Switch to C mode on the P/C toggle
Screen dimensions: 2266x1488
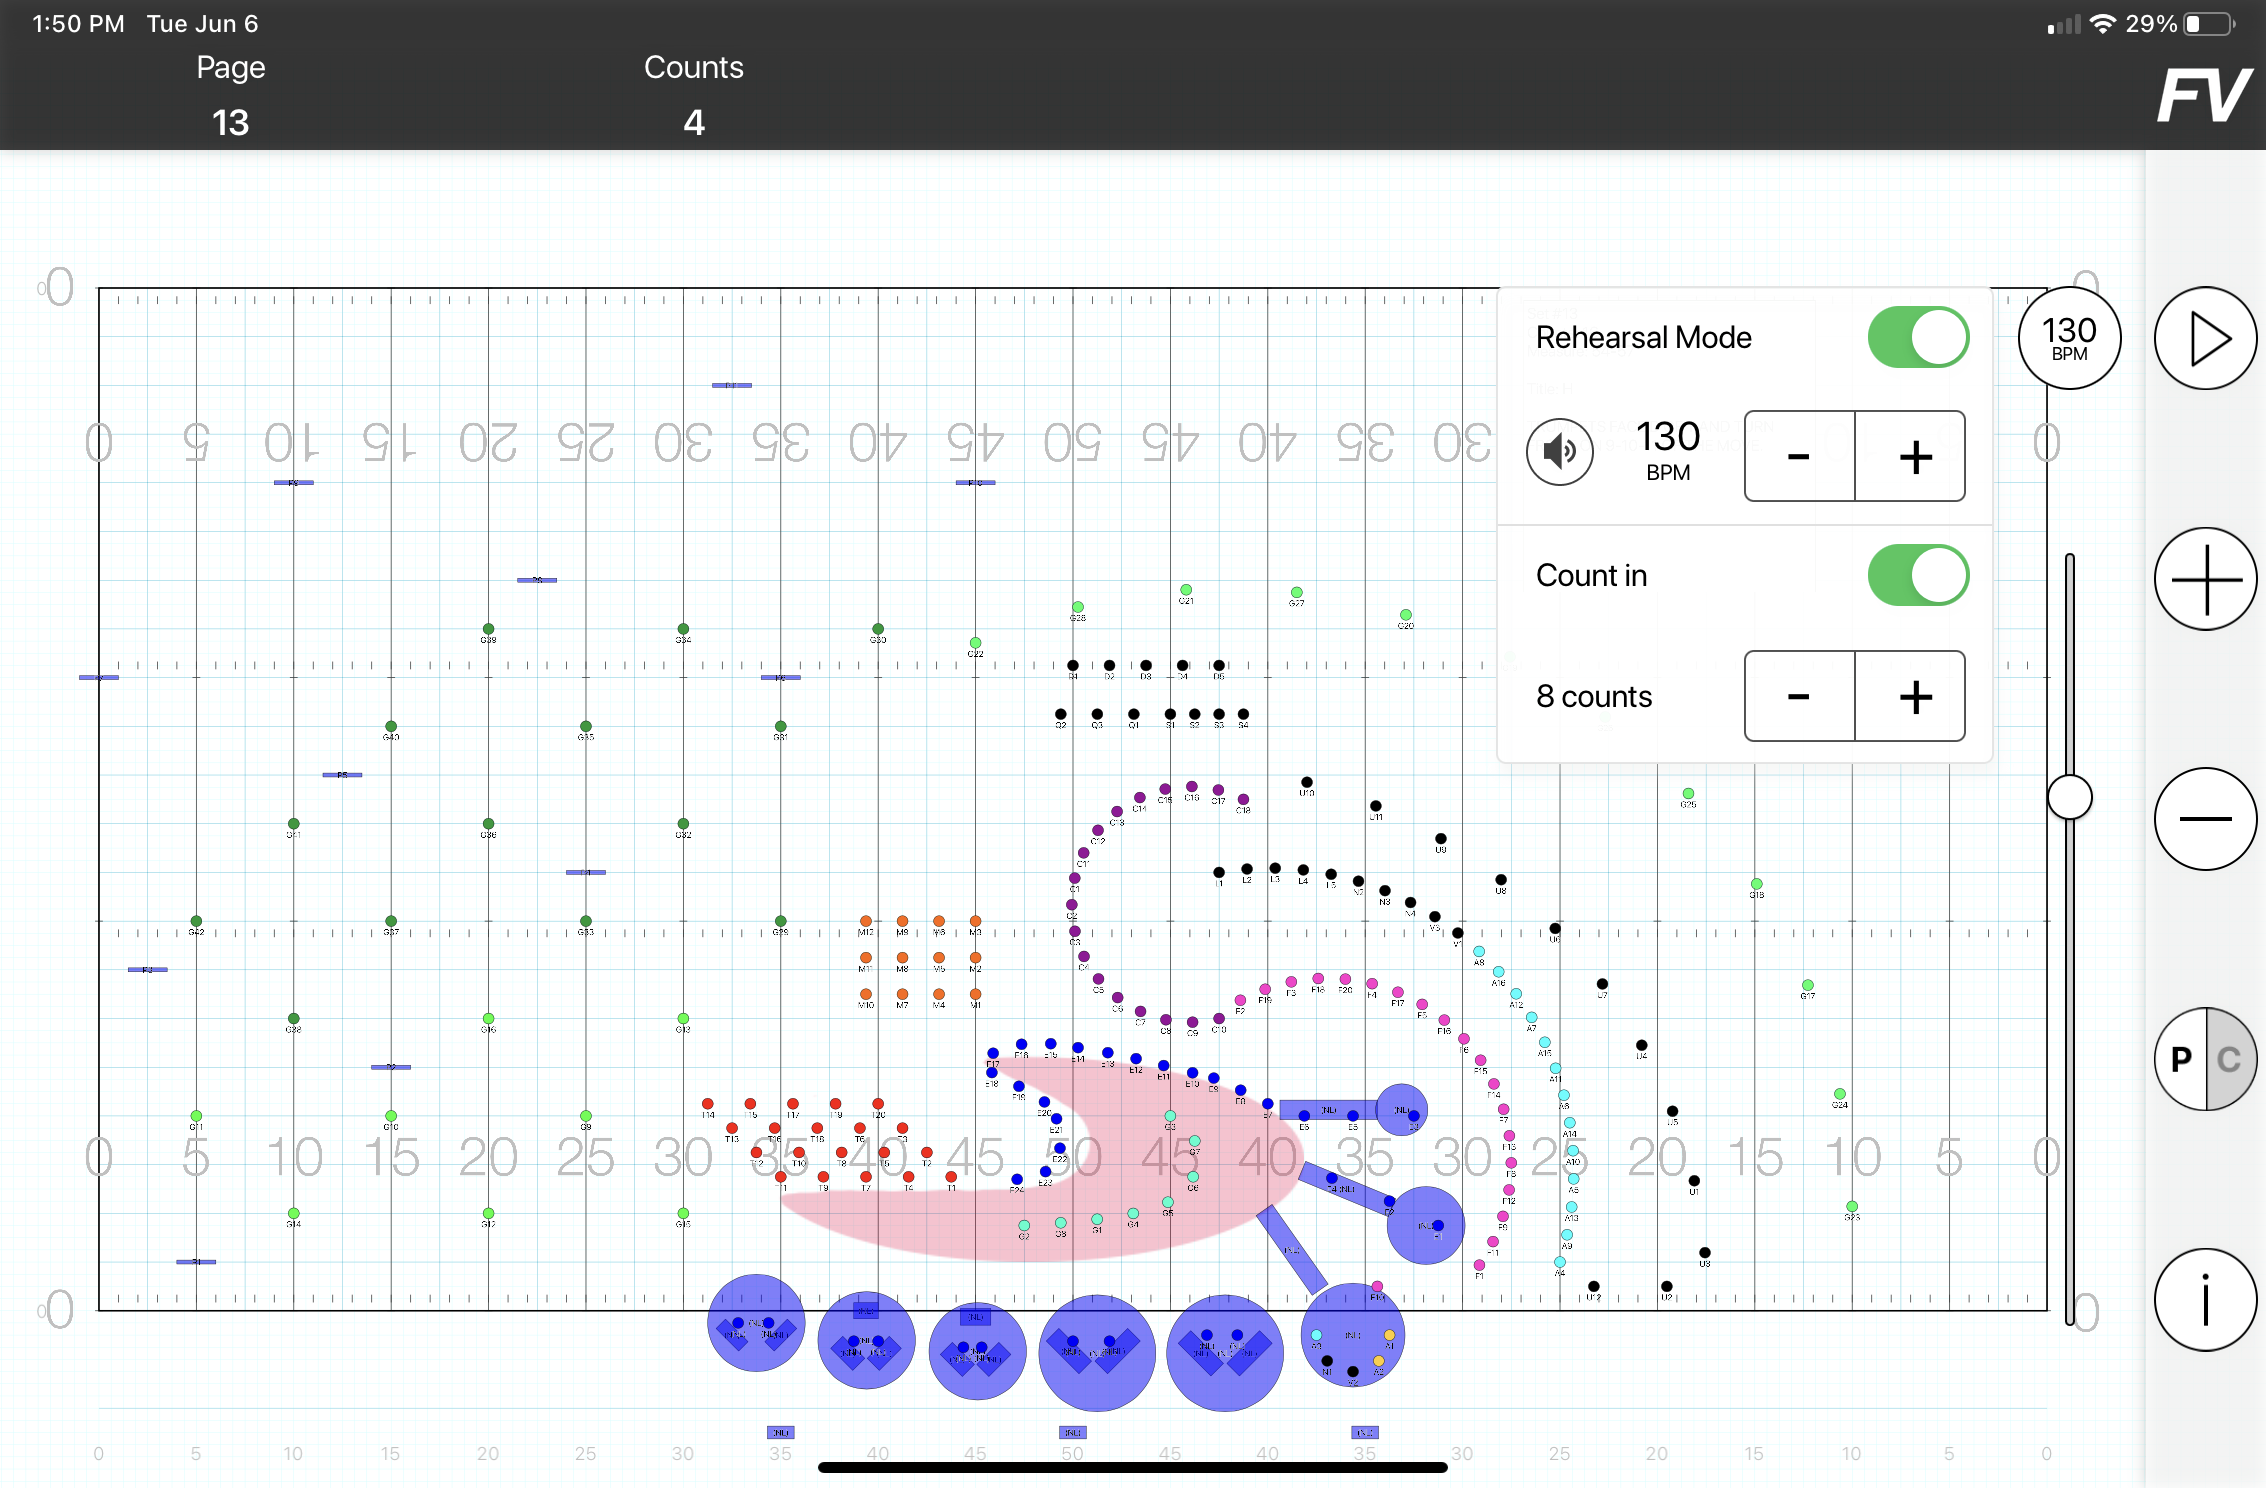[x=2230, y=1059]
